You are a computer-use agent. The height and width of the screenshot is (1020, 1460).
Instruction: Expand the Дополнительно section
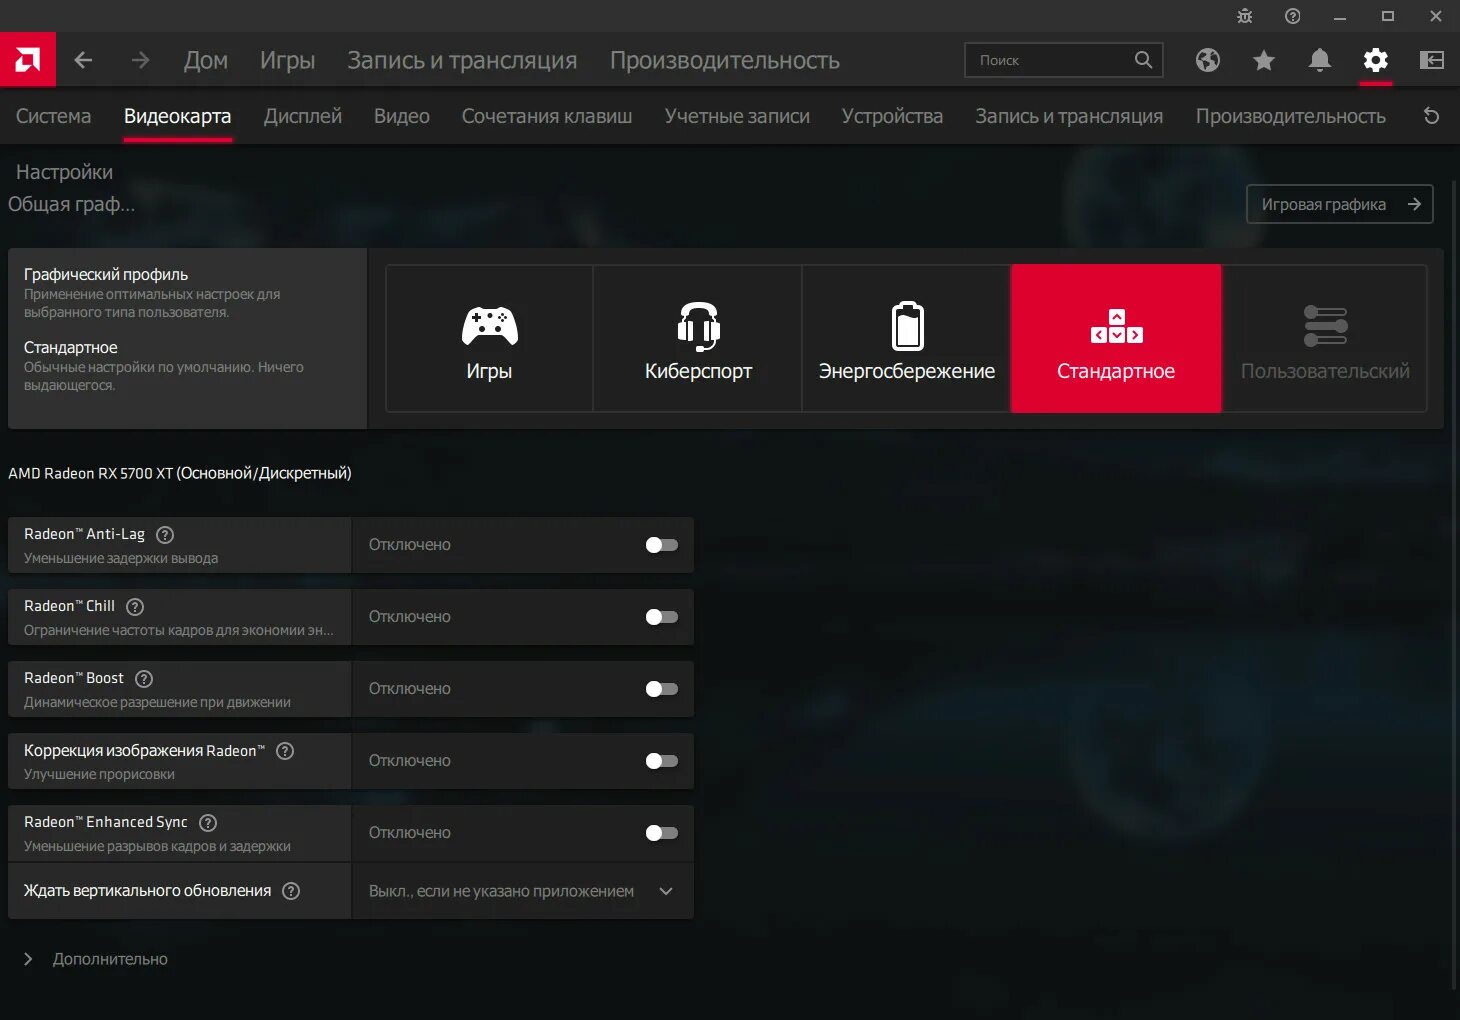pyautogui.click(x=96, y=959)
